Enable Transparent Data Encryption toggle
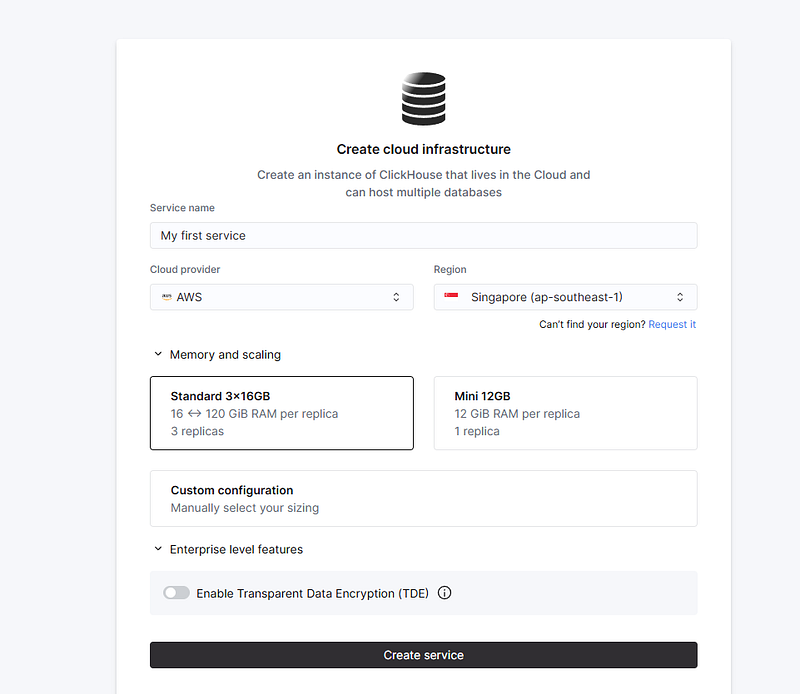The width and height of the screenshot is (800, 694). click(177, 592)
